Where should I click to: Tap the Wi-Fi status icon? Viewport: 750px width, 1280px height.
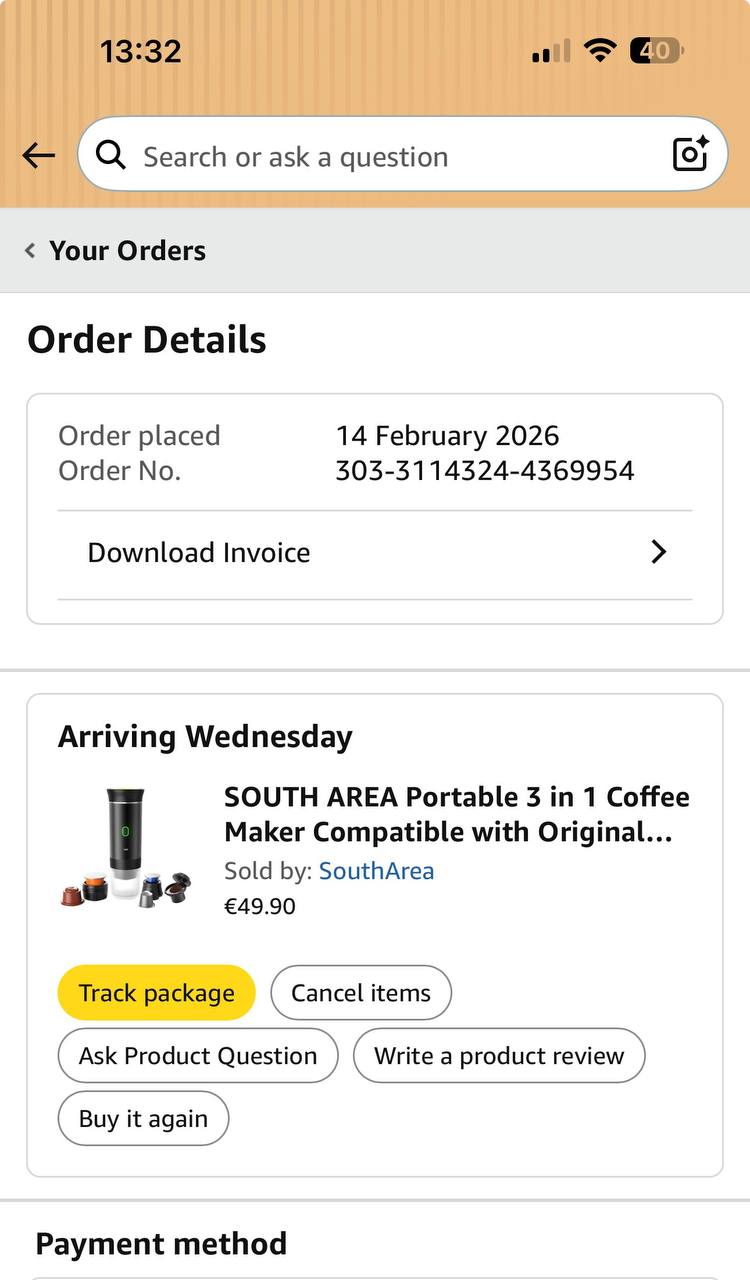click(600, 50)
